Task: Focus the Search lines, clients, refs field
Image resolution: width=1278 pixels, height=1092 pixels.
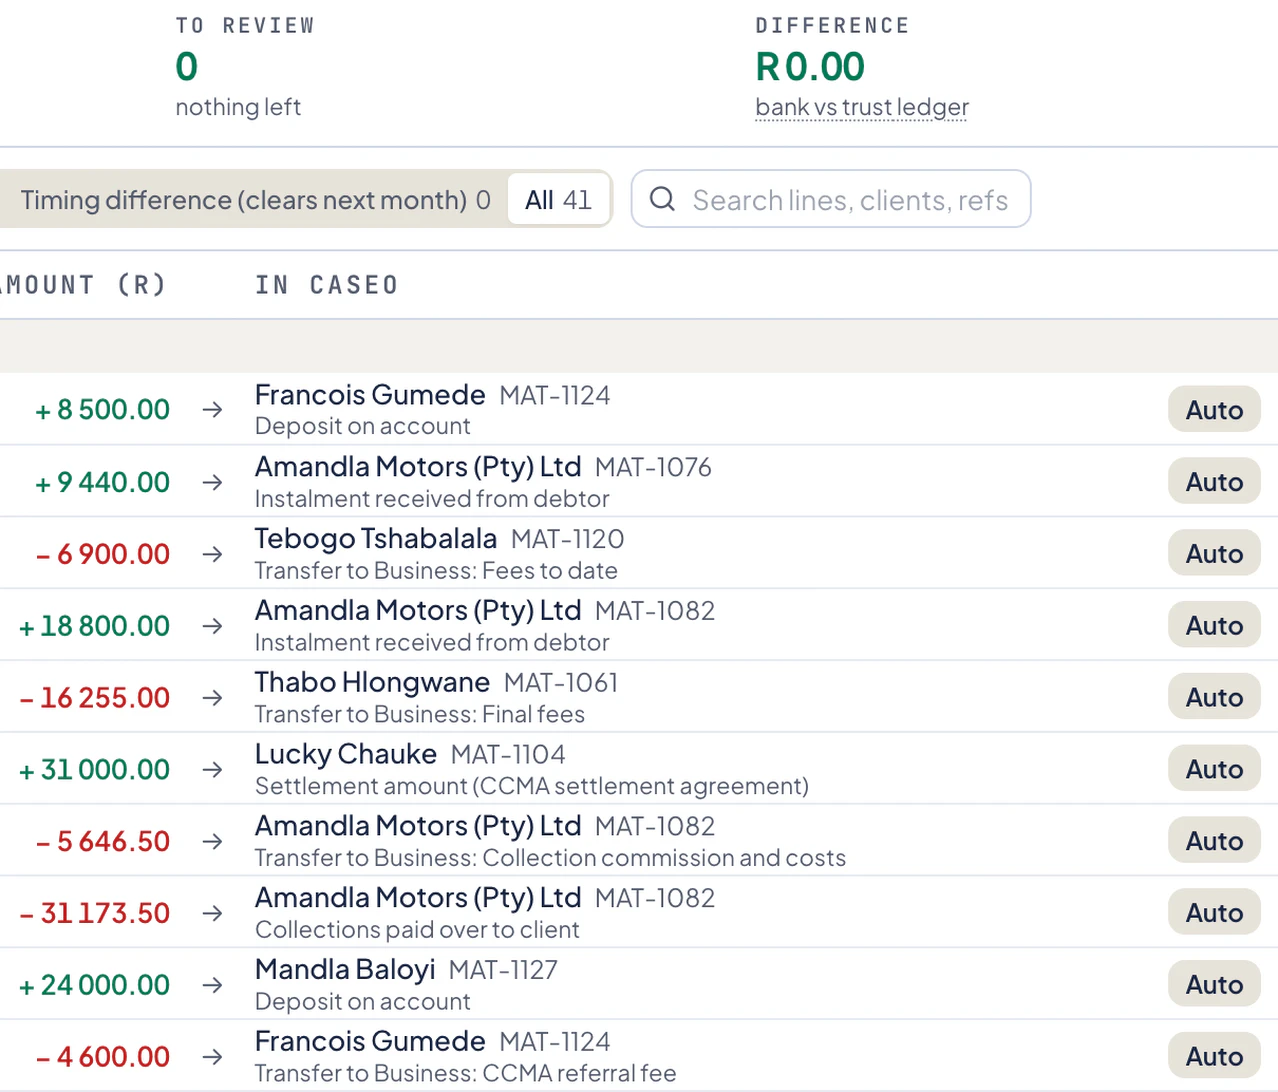Action: tap(831, 199)
